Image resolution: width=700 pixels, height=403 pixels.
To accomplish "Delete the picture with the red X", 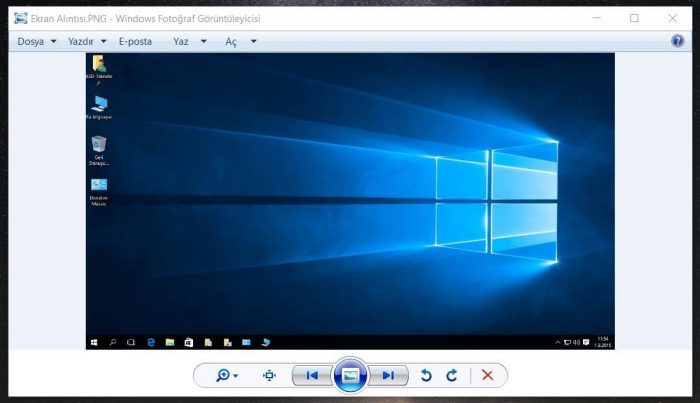I will click(x=488, y=375).
